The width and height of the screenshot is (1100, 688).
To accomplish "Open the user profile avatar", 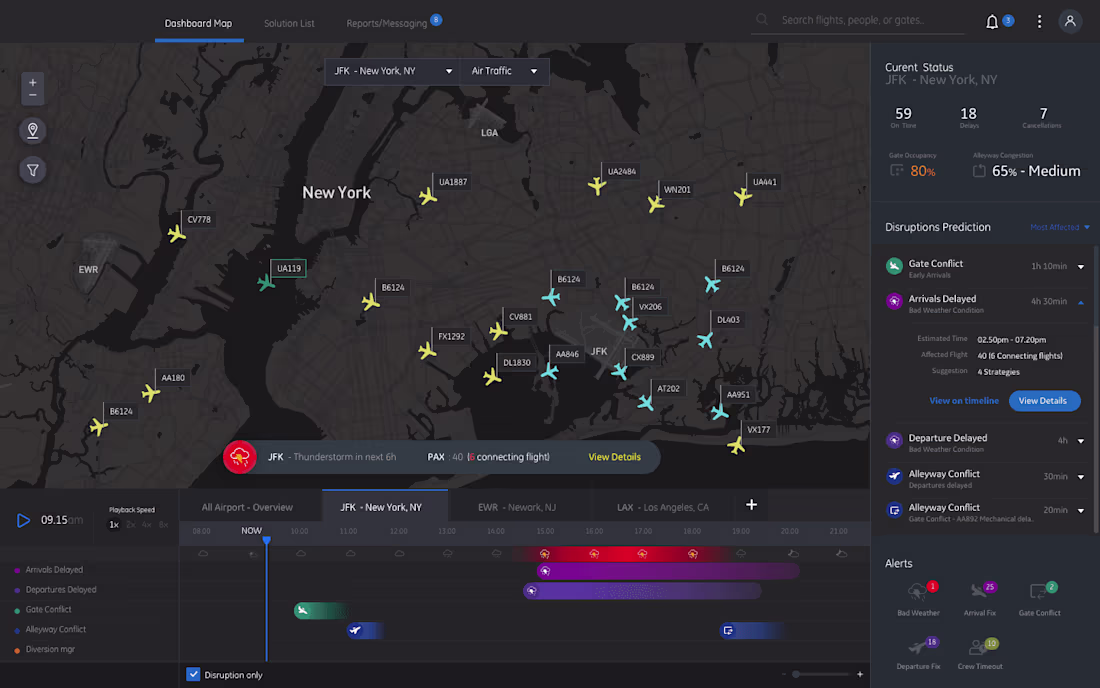I will [x=1070, y=22].
